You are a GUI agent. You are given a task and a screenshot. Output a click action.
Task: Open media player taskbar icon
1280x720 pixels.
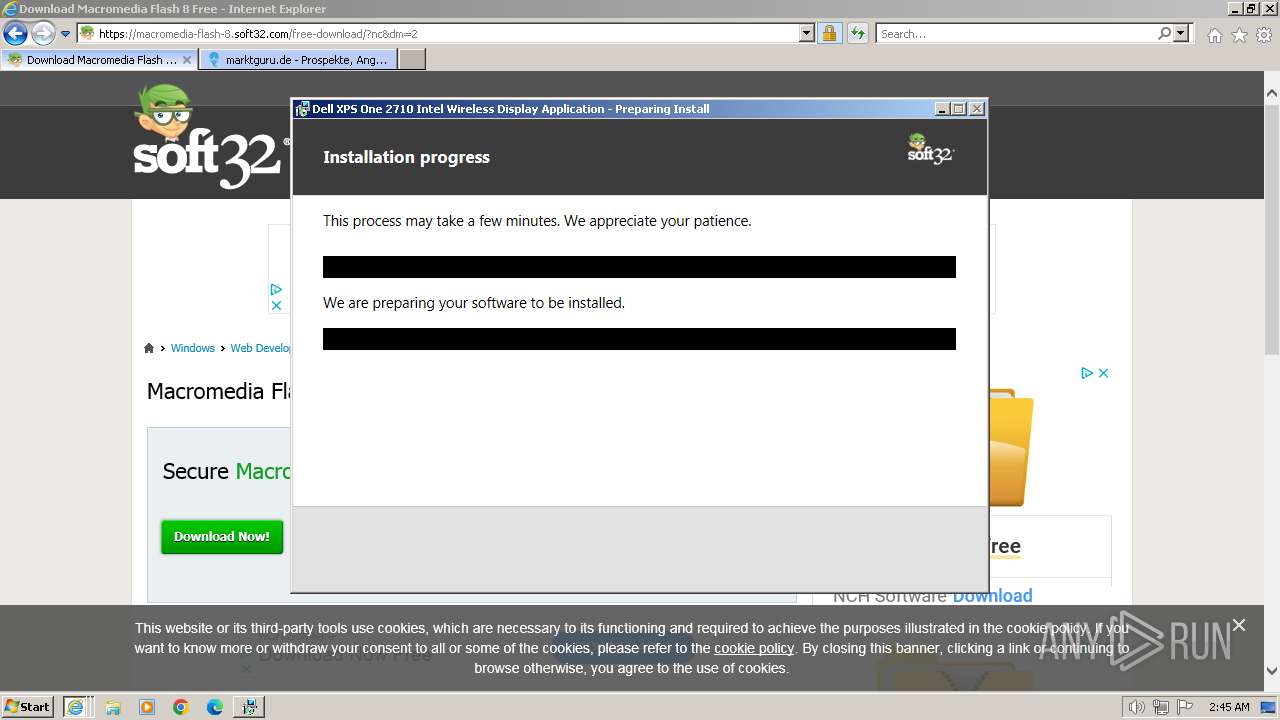tap(147, 707)
